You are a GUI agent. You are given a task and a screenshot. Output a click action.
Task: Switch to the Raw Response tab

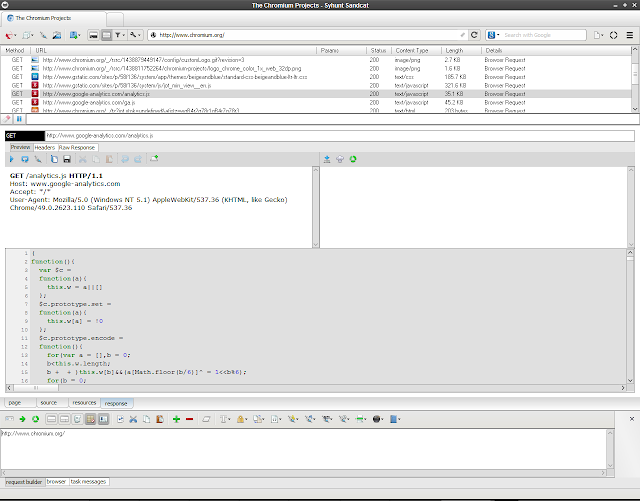(77, 147)
